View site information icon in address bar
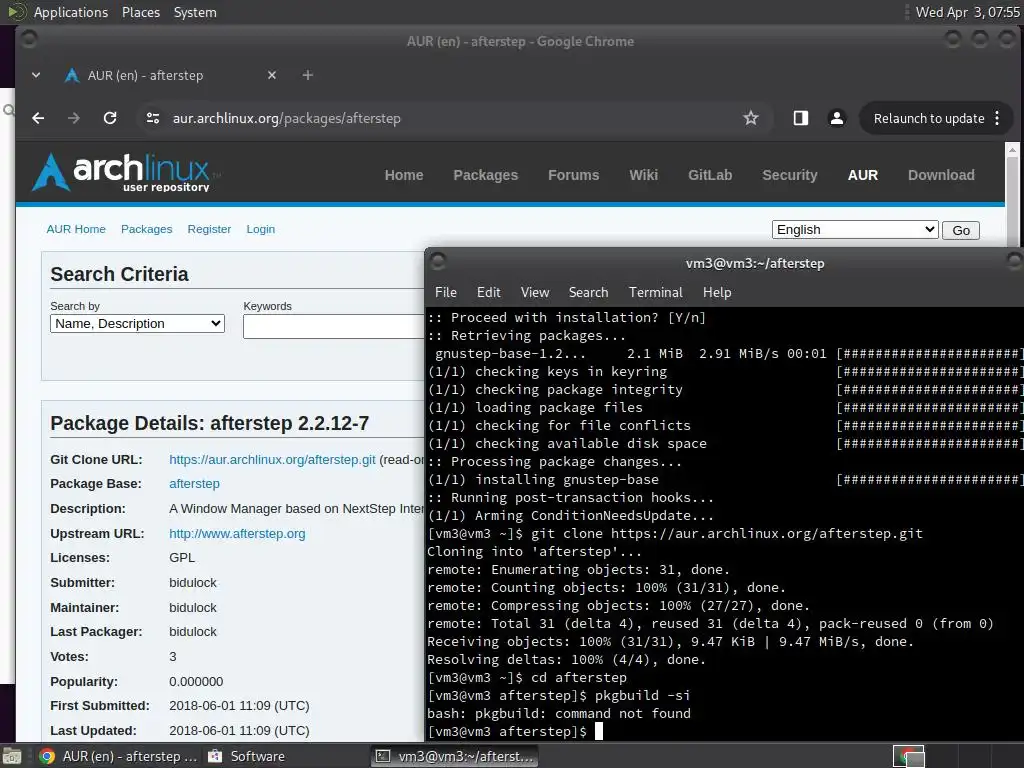The height and width of the screenshot is (768, 1024). click(153, 118)
